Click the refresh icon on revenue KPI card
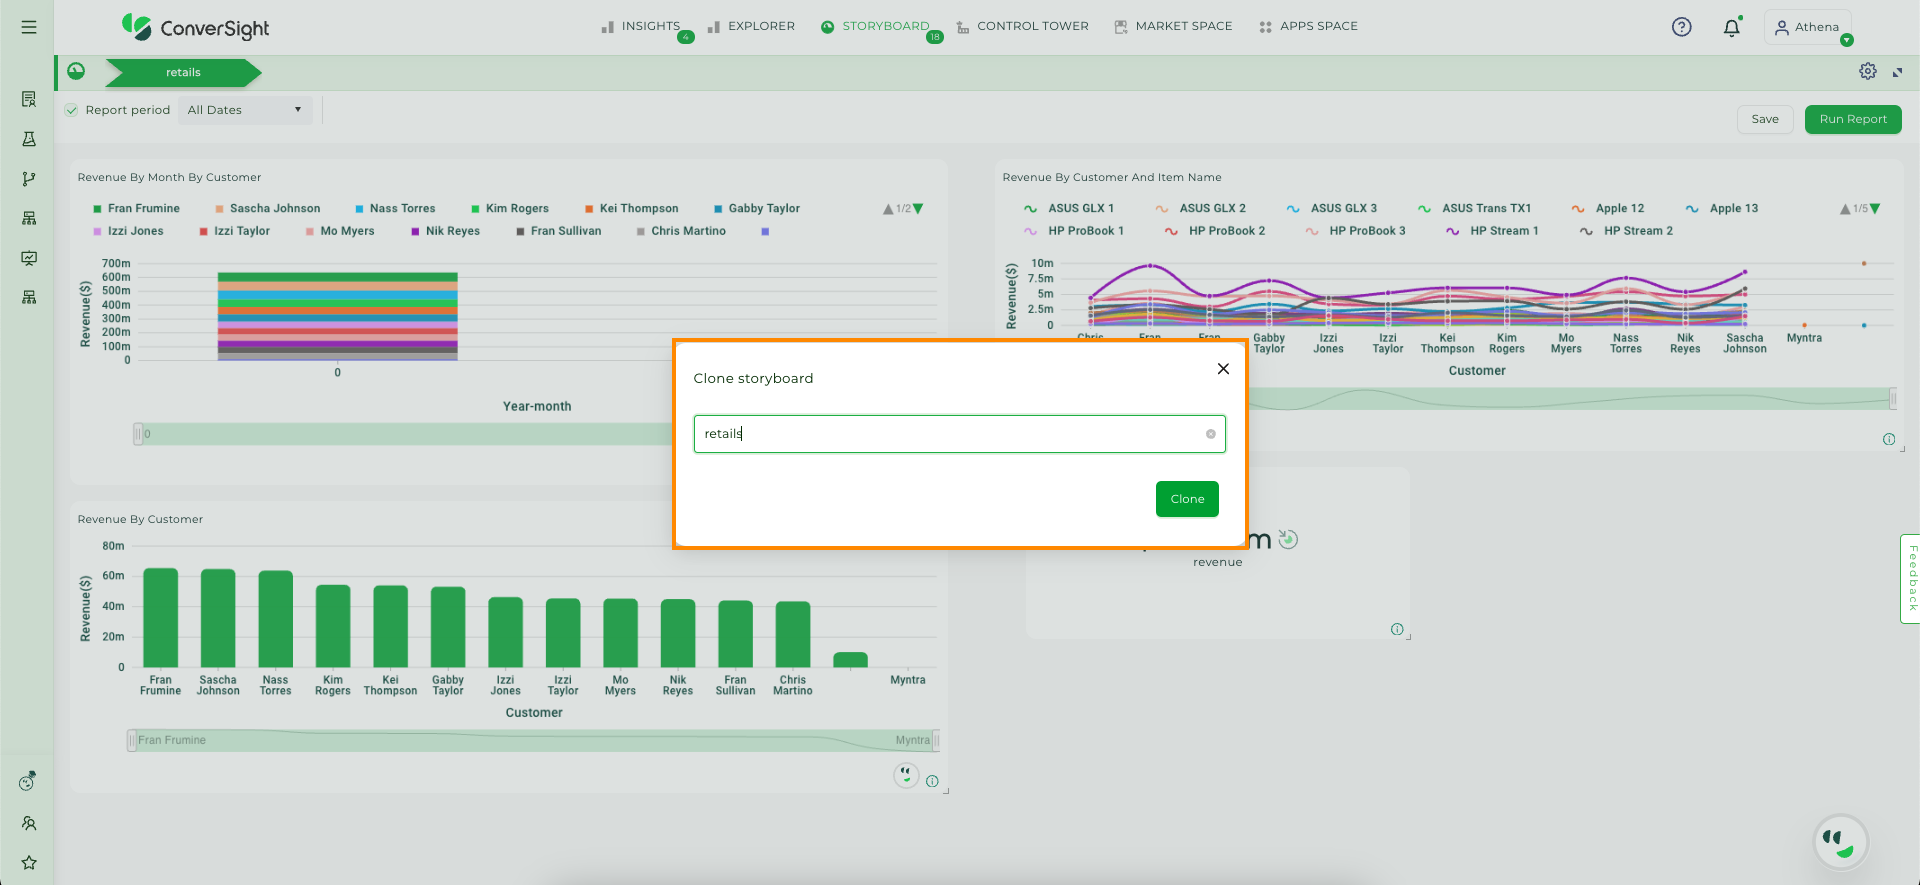1920x885 pixels. coord(1288,539)
